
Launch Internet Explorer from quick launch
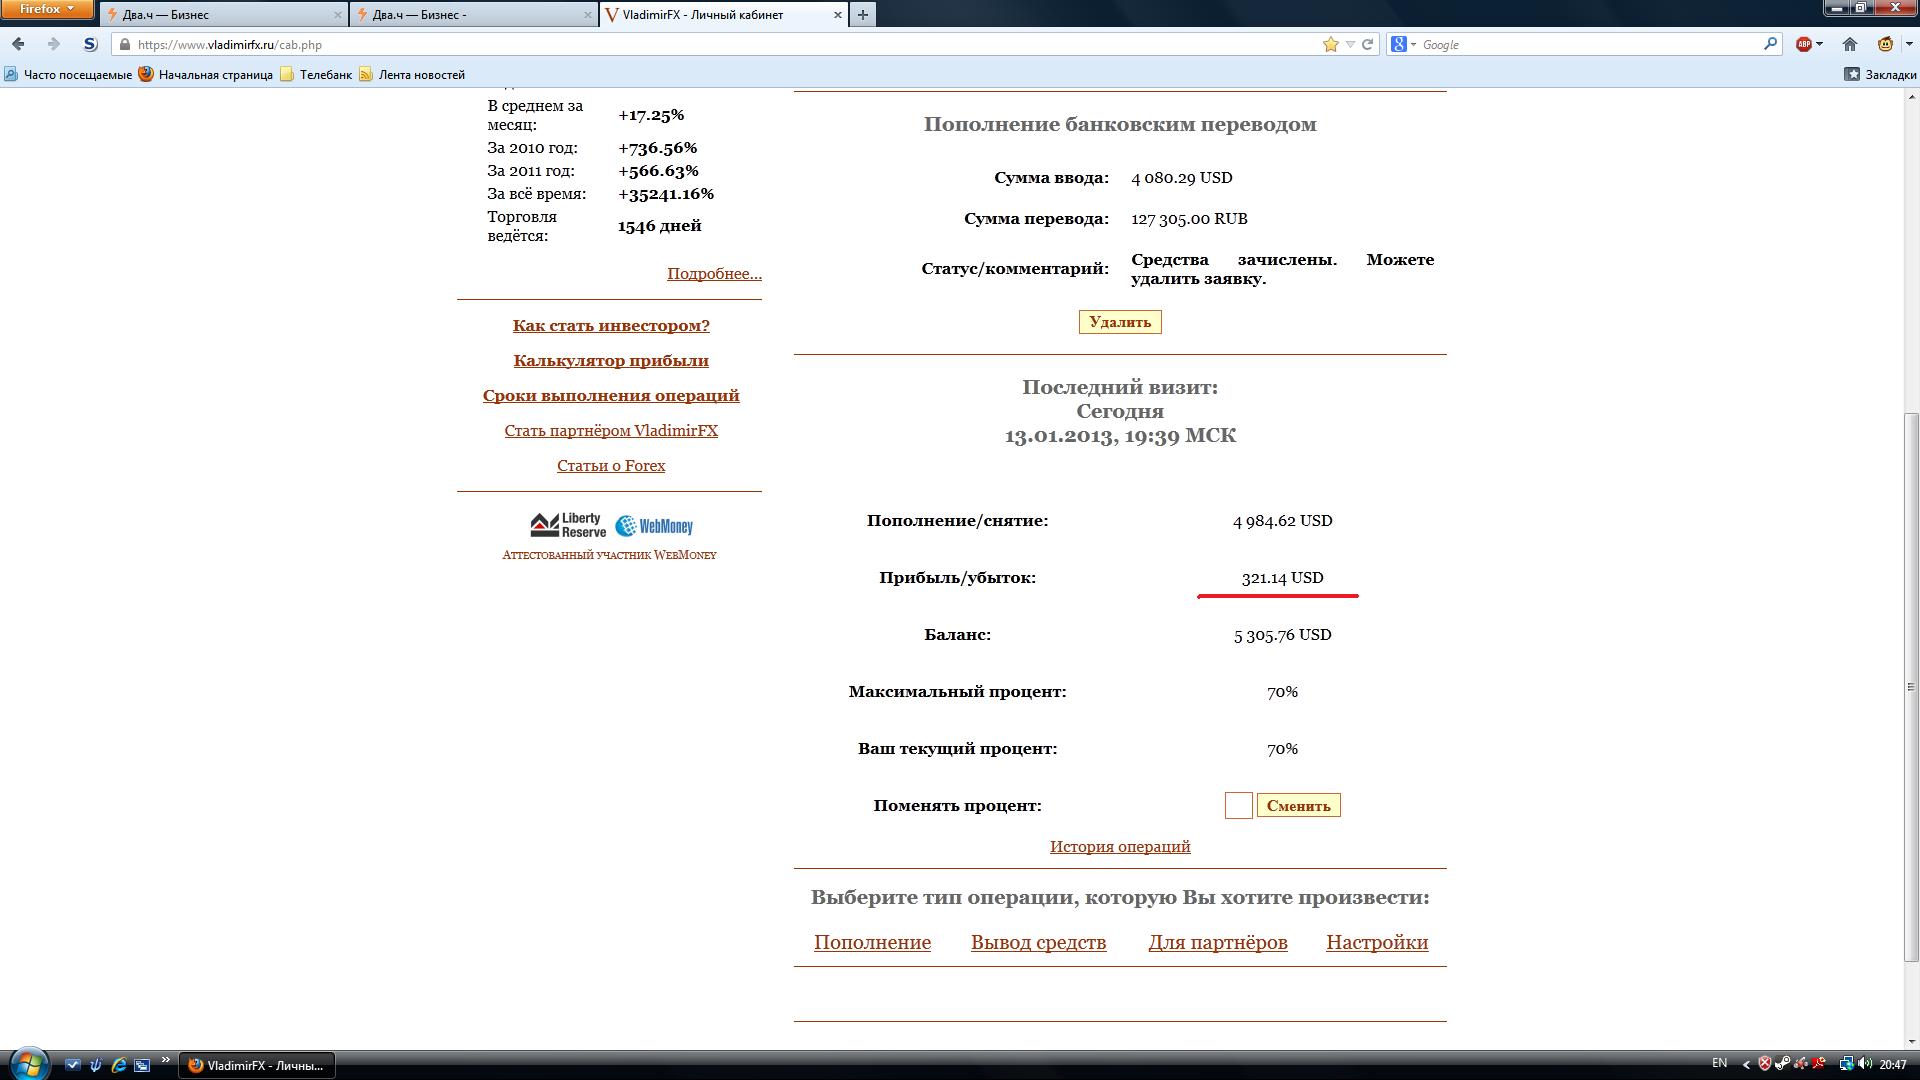pos(119,1065)
